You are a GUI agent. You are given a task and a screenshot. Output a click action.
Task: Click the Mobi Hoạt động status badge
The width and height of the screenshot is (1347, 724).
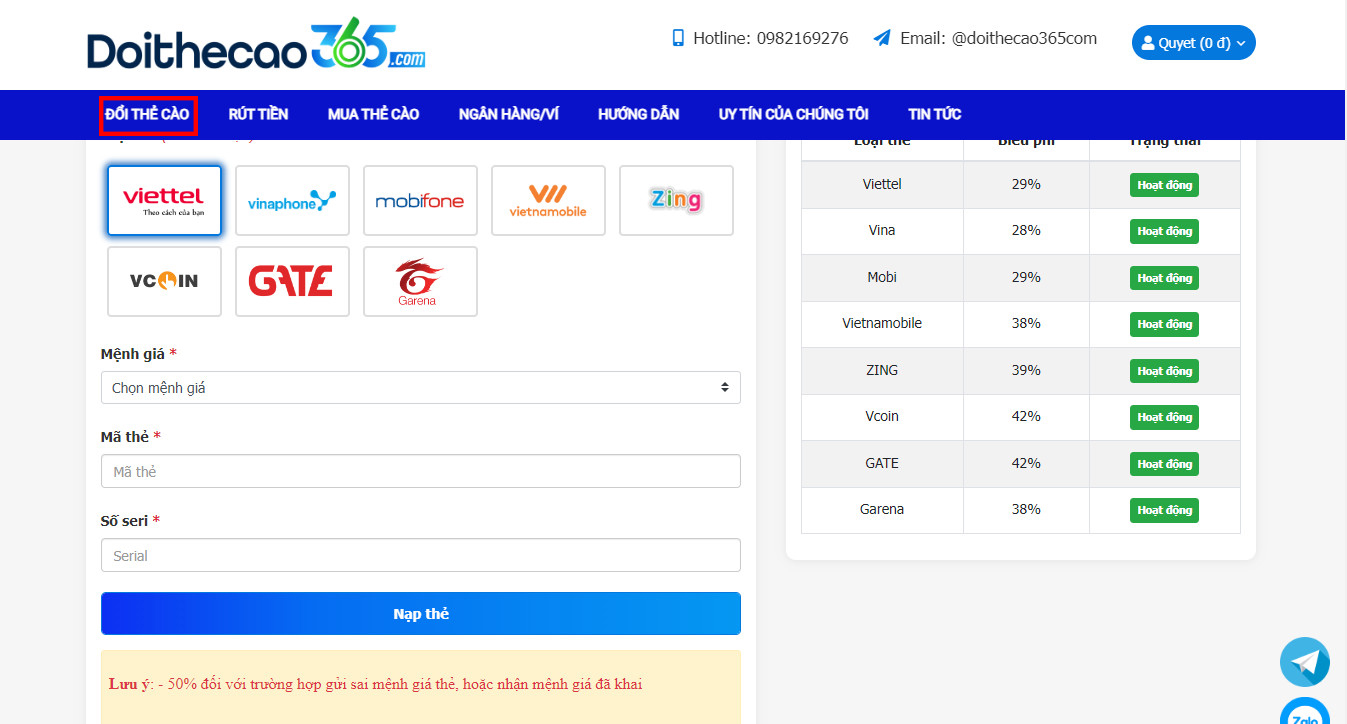pyautogui.click(x=1164, y=278)
